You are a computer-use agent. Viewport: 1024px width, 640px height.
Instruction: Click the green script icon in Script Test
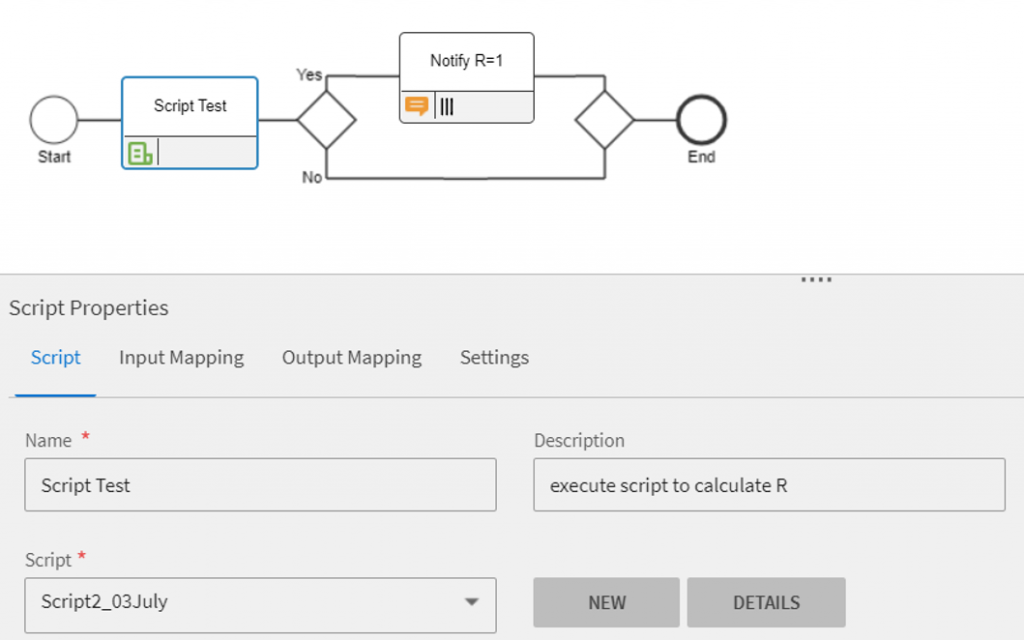pos(141,153)
